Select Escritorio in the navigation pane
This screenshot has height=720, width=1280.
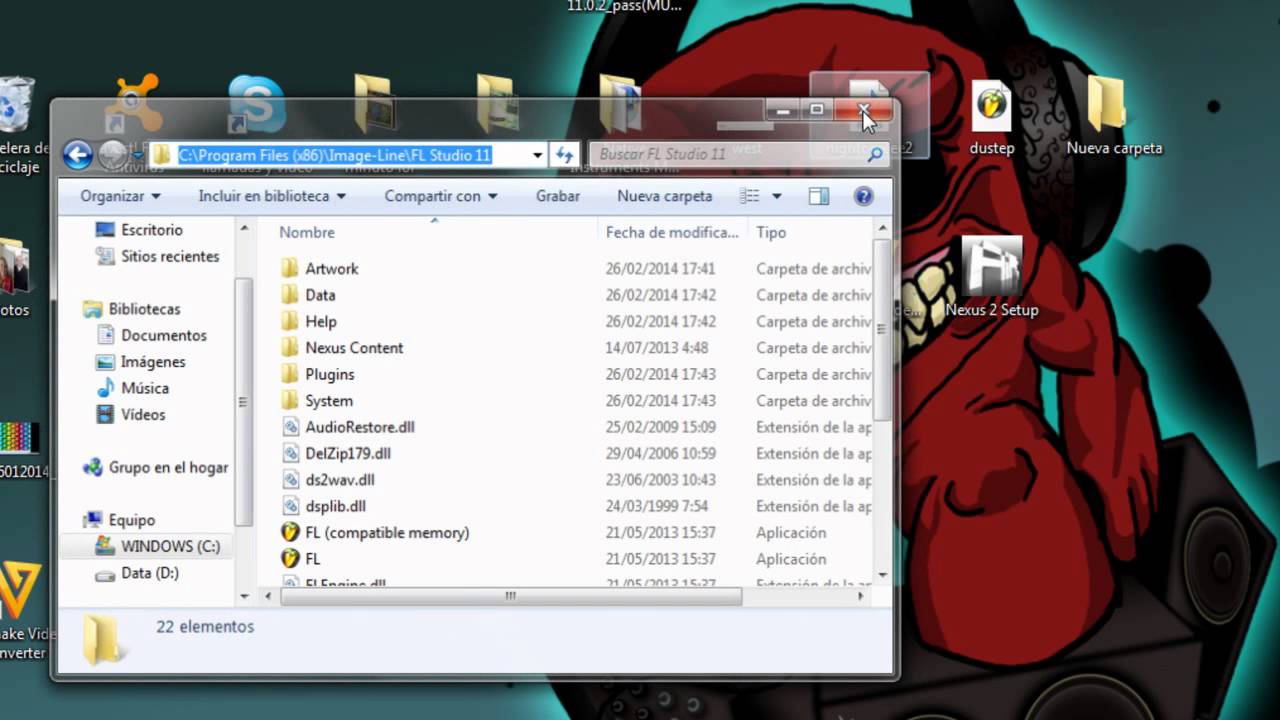(x=152, y=230)
